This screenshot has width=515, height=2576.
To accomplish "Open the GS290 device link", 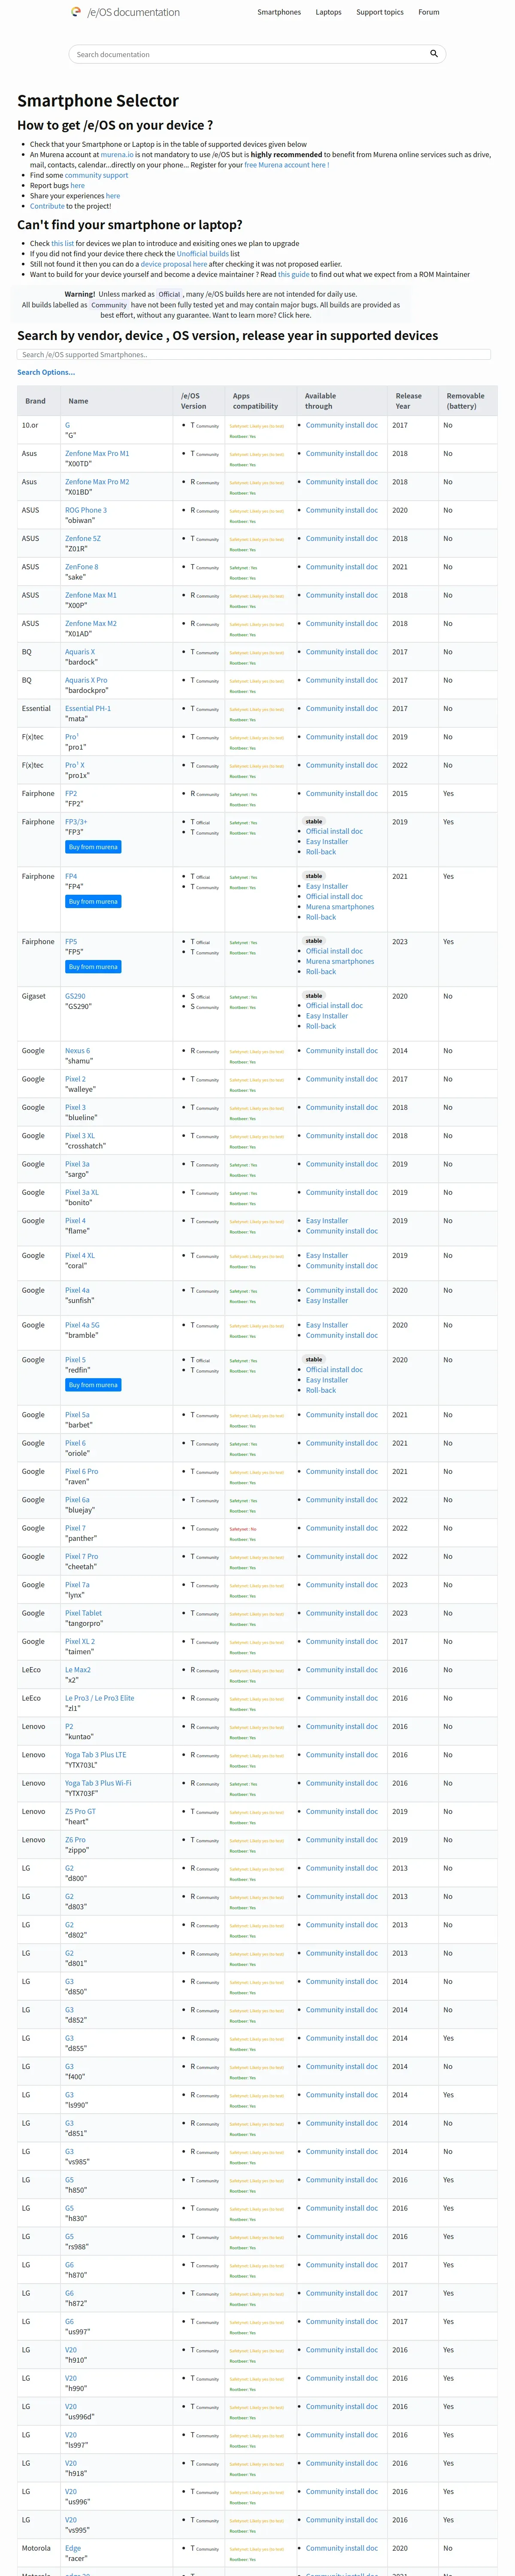I will [x=75, y=996].
